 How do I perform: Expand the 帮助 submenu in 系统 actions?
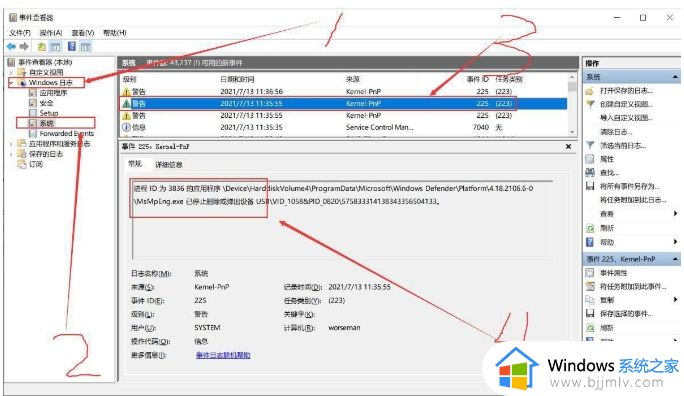675,242
